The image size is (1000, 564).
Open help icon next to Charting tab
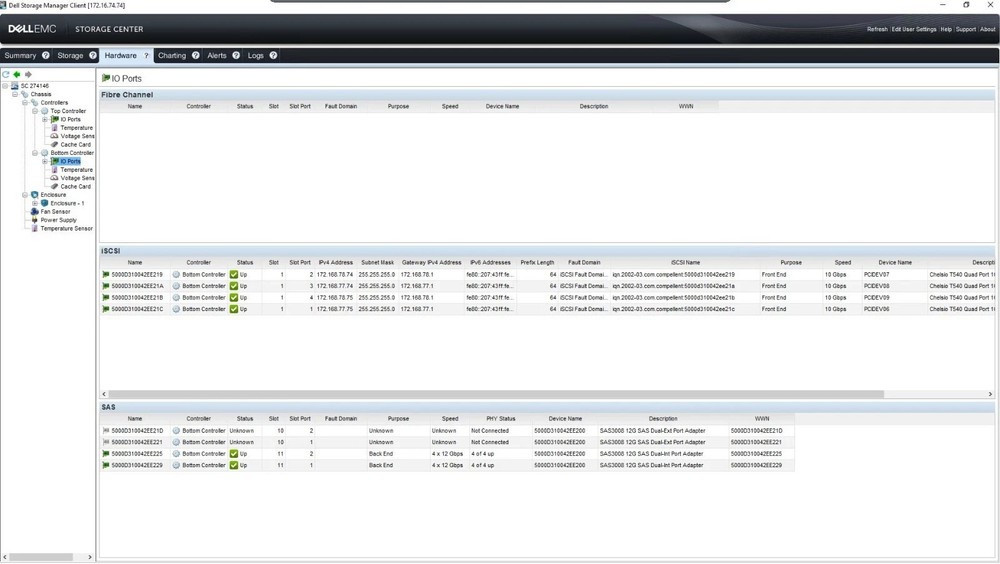pyautogui.click(x=196, y=56)
